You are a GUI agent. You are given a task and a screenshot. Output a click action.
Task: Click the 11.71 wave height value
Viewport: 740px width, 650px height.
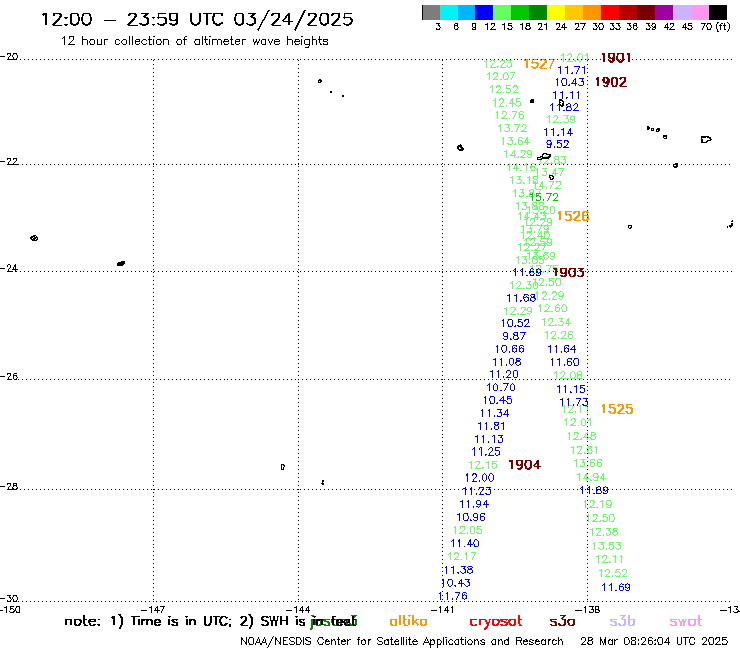pyautogui.click(x=572, y=70)
